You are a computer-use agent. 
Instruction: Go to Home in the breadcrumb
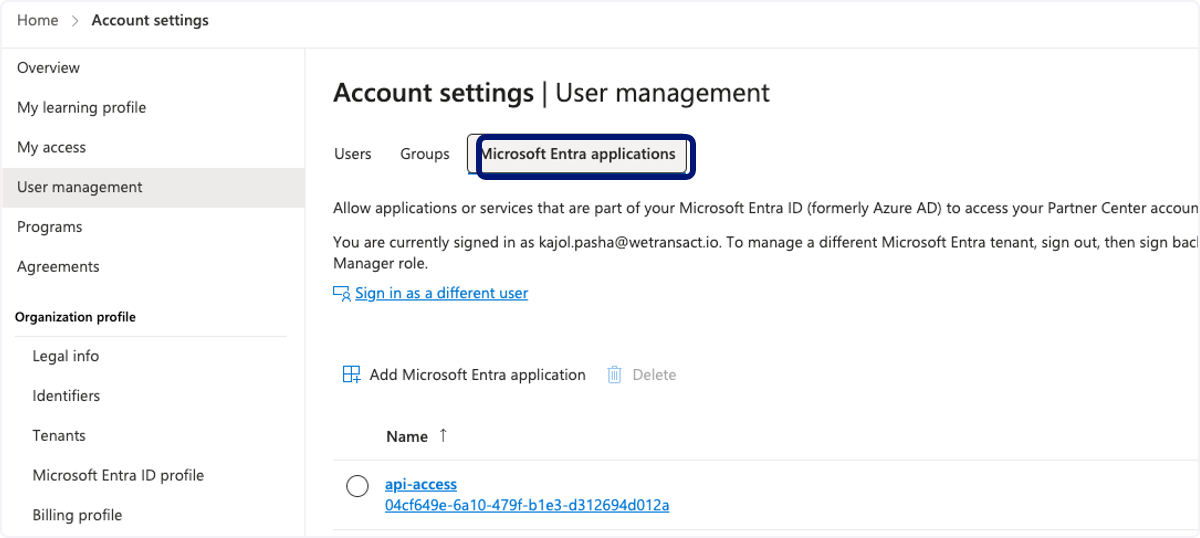pos(38,21)
